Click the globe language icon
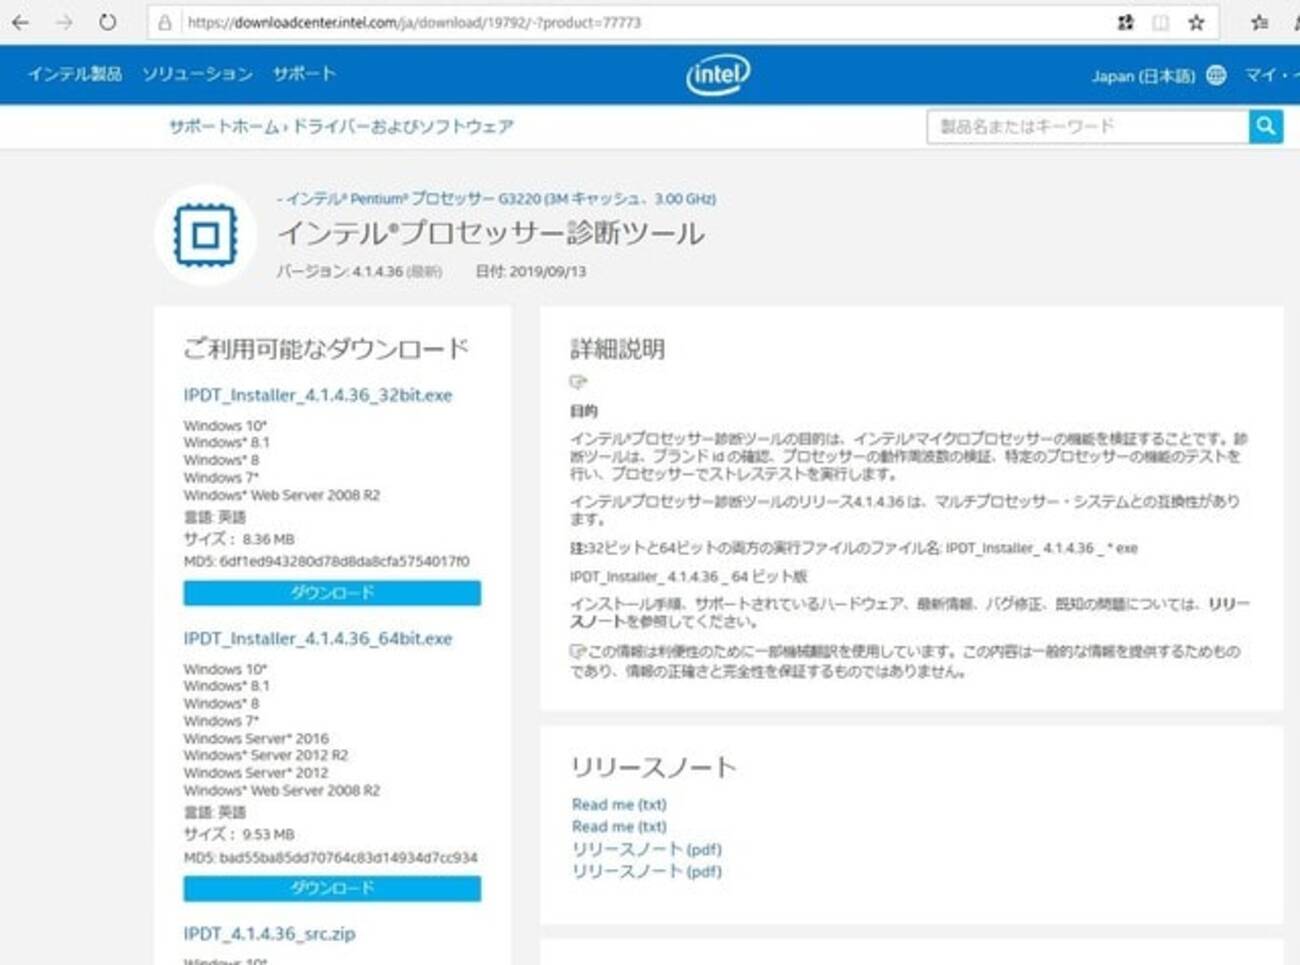 click(1216, 75)
